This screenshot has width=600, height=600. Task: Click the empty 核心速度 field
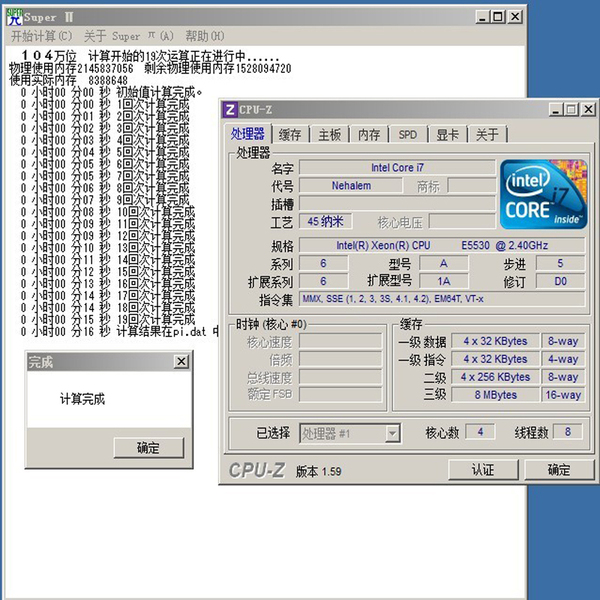coord(341,341)
